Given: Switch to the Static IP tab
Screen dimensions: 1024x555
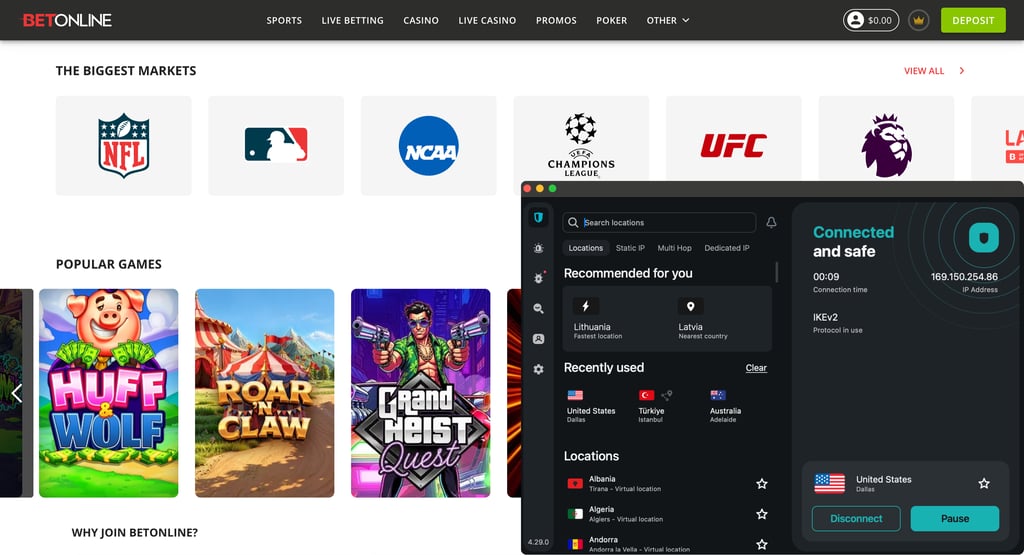Looking at the screenshot, I should (x=630, y=248).
